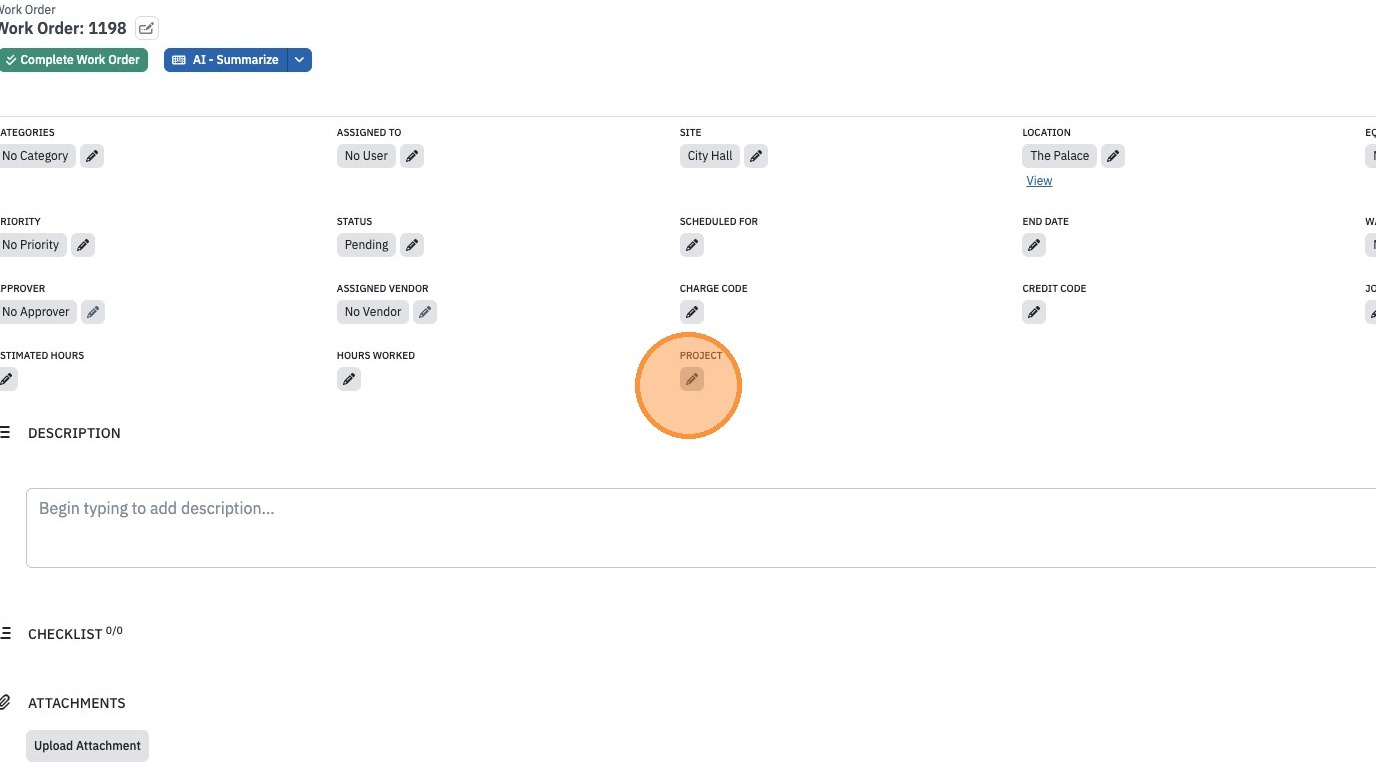Edit the Charge Code pencil icon
1376x769 pixels.
(691, 312)
